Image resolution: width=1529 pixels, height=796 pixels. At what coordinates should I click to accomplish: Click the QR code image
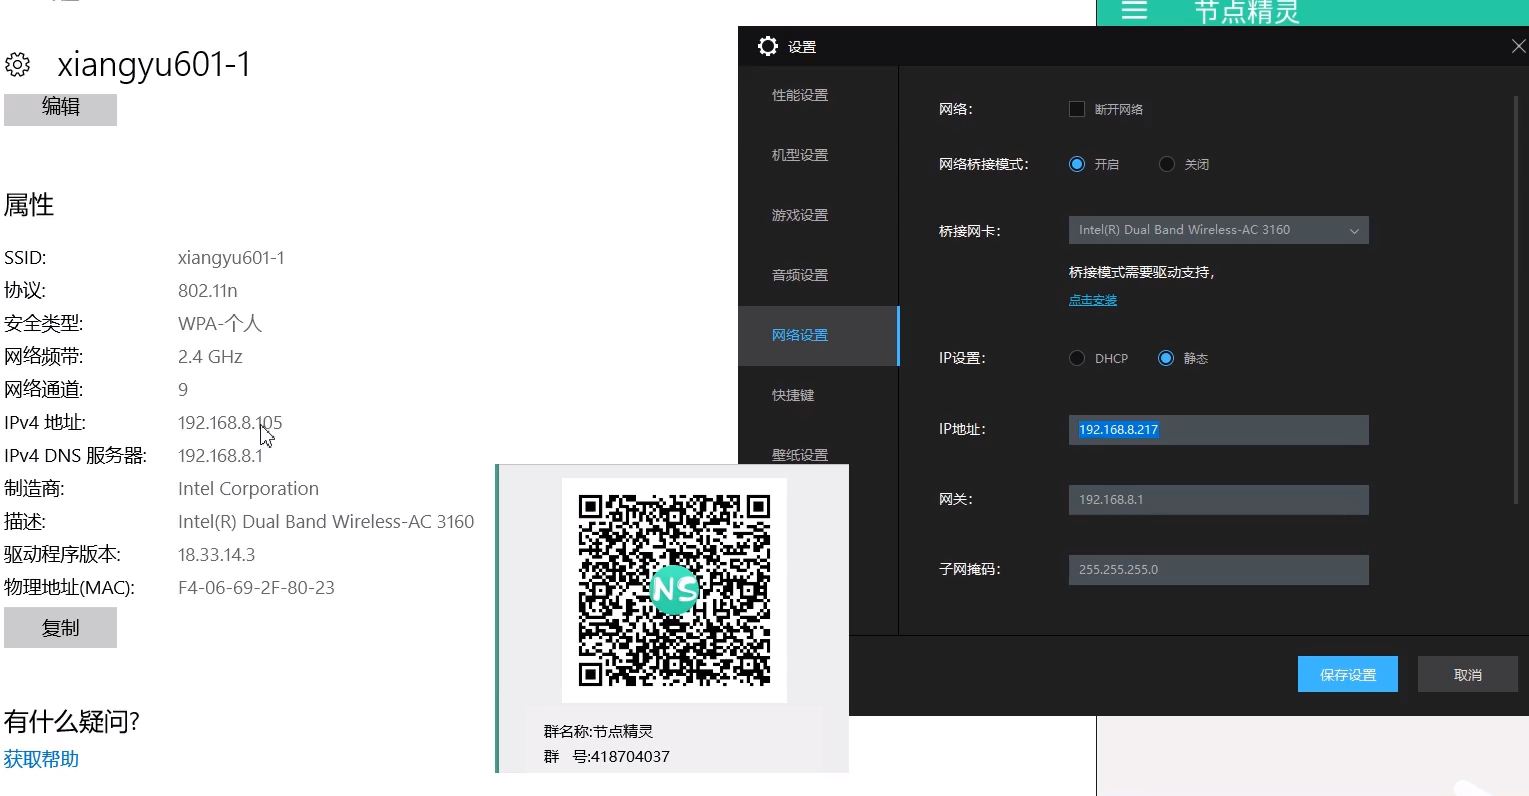pyautogui.click(x=674, y=590)
